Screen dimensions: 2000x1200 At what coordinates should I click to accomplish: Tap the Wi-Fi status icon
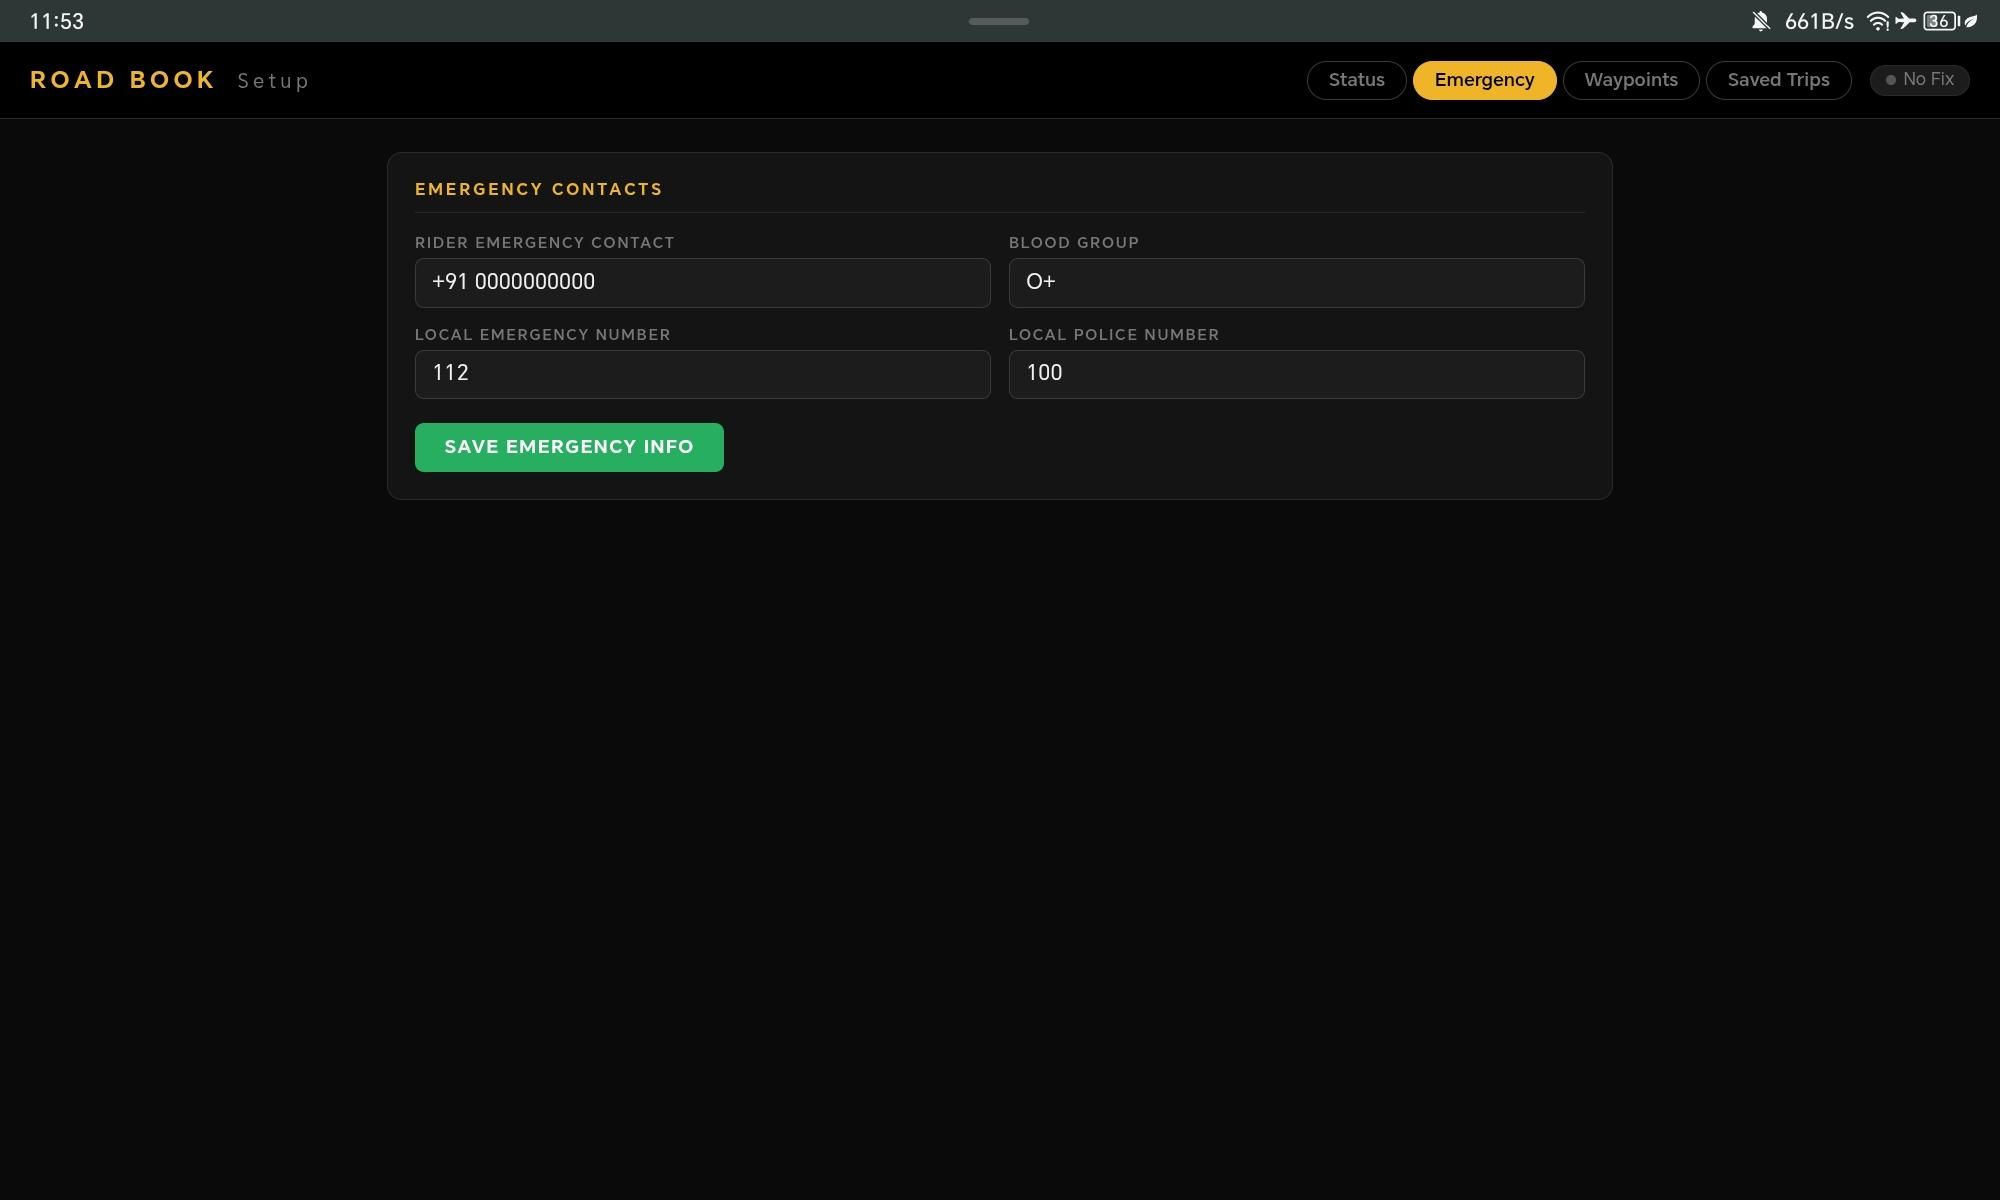(x=1878, y=21)
